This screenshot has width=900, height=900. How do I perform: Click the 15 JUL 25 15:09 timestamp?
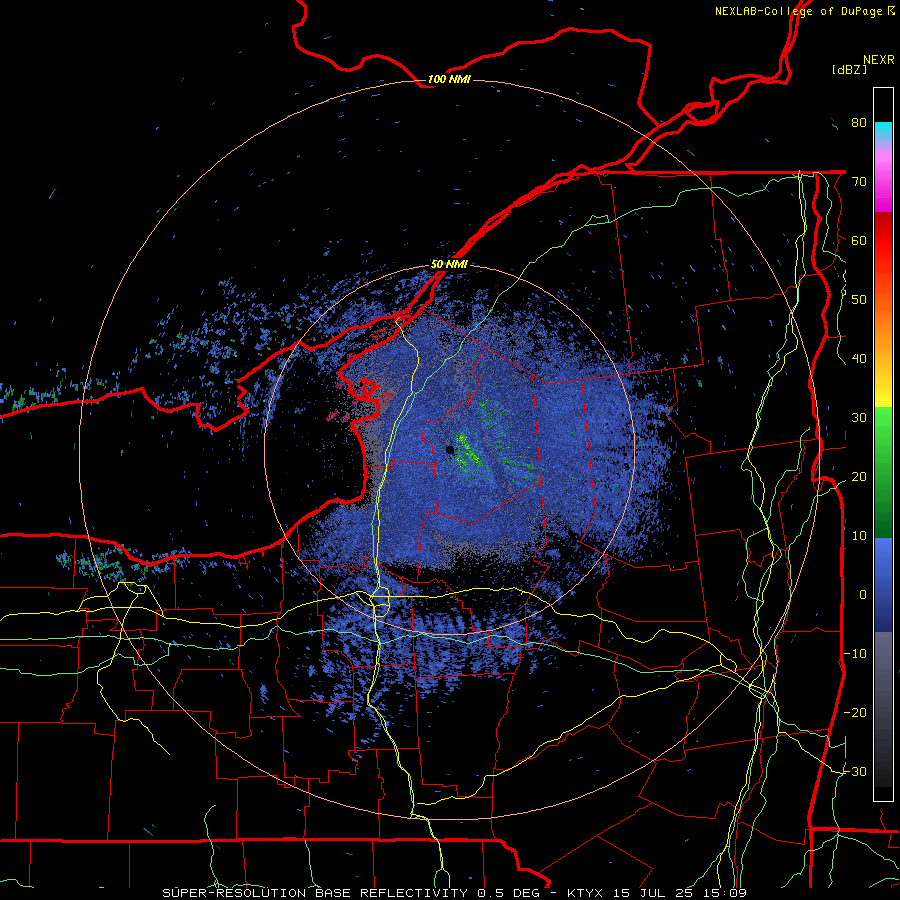(x=680, y=893)
